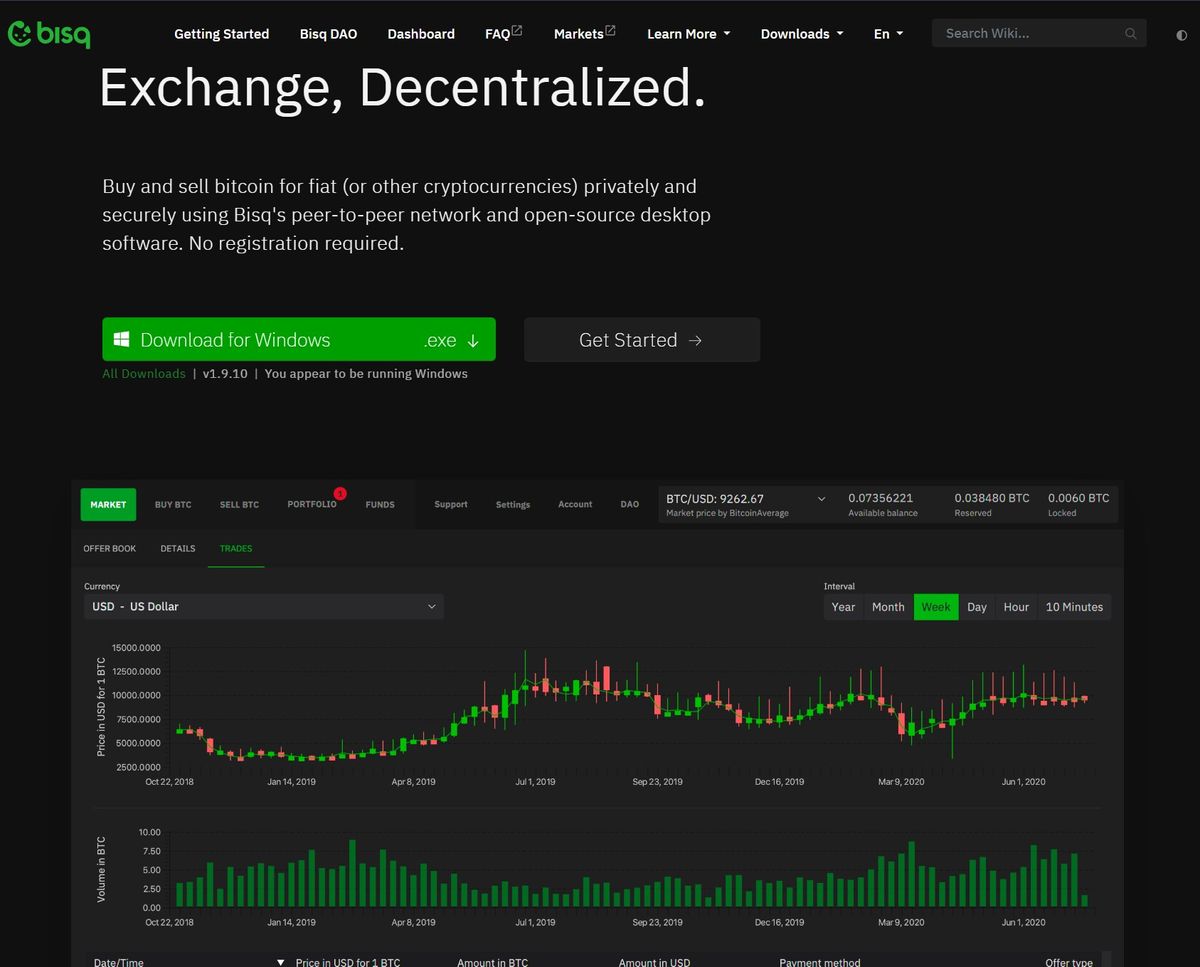Click the arrow on the Get Started button
Image resolution: width=1200 pixels, height=967 pixels.
click(696, 341)
